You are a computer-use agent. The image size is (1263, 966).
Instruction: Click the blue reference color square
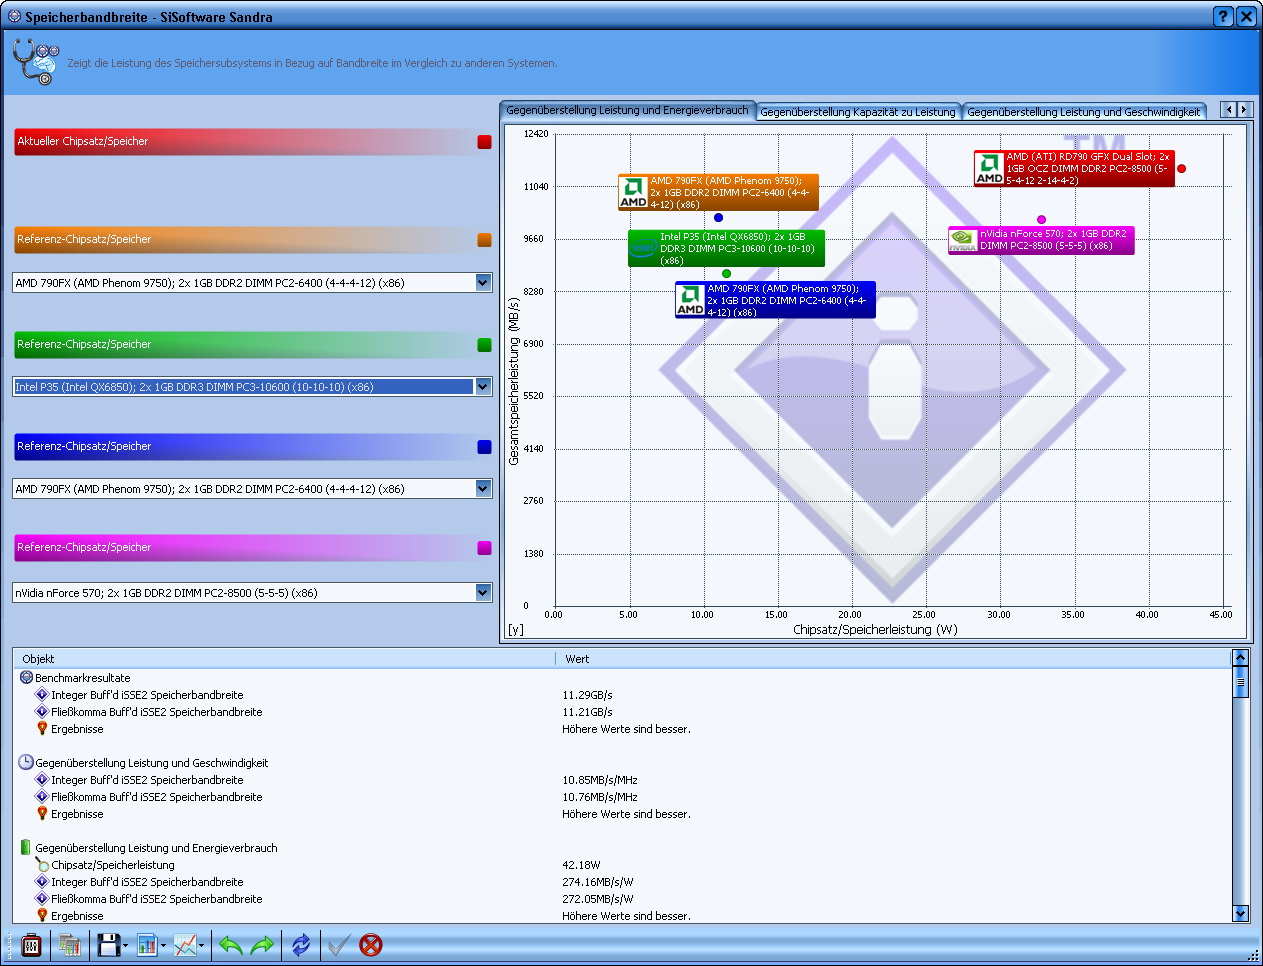coord(484,447)
